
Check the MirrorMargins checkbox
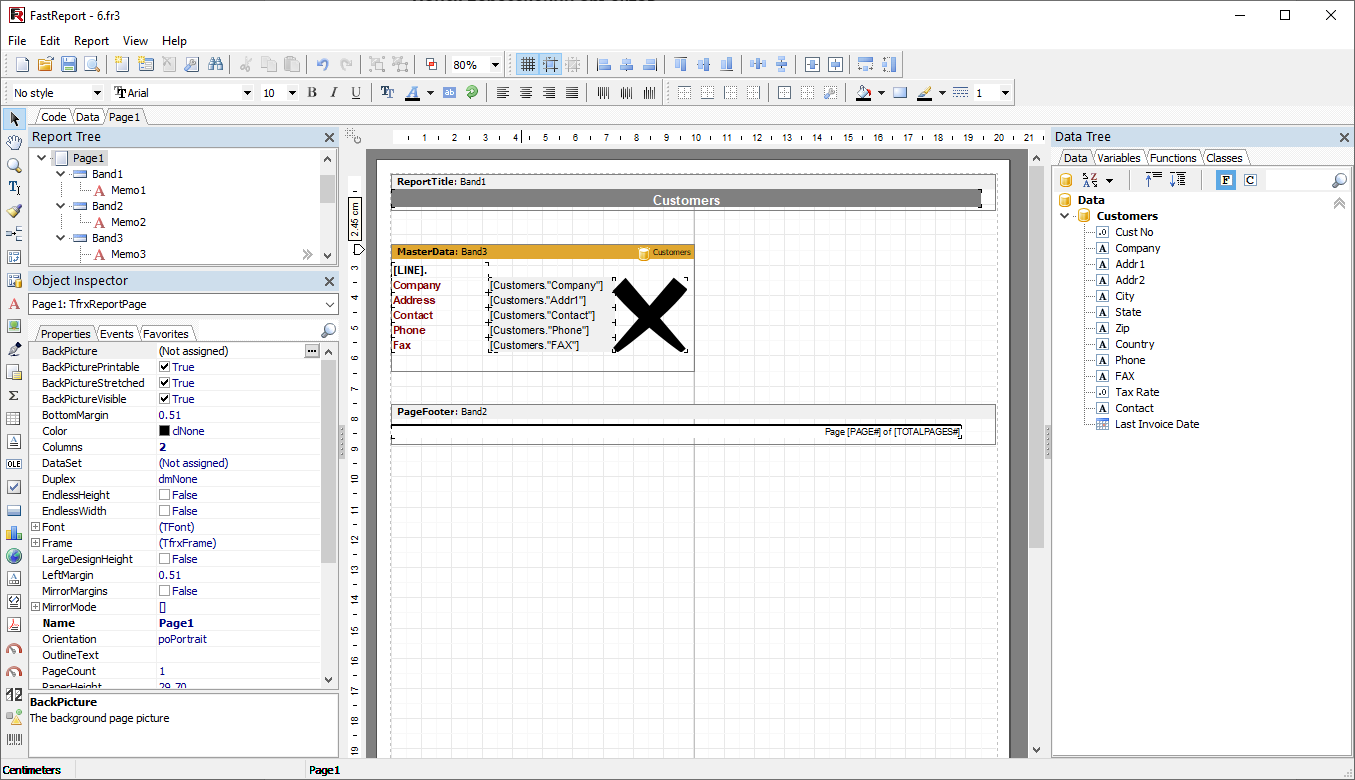coord(164,591)
